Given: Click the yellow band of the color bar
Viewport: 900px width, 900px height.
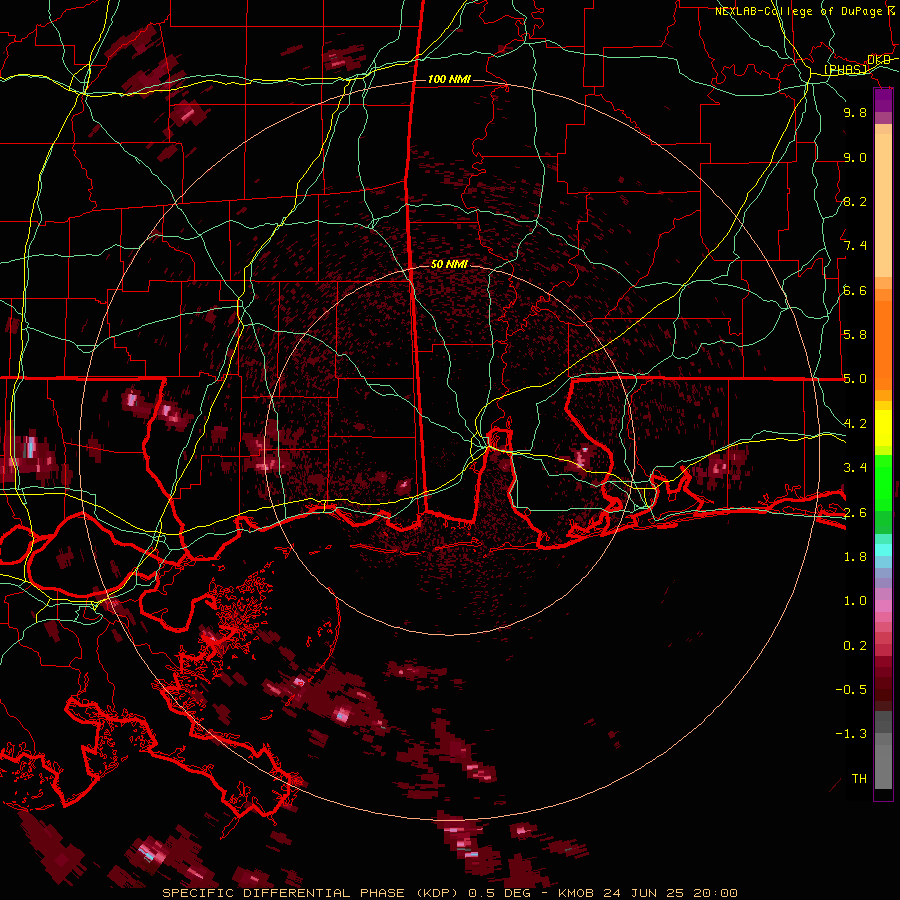Looking at the screenshot, I should click(883, 428).
